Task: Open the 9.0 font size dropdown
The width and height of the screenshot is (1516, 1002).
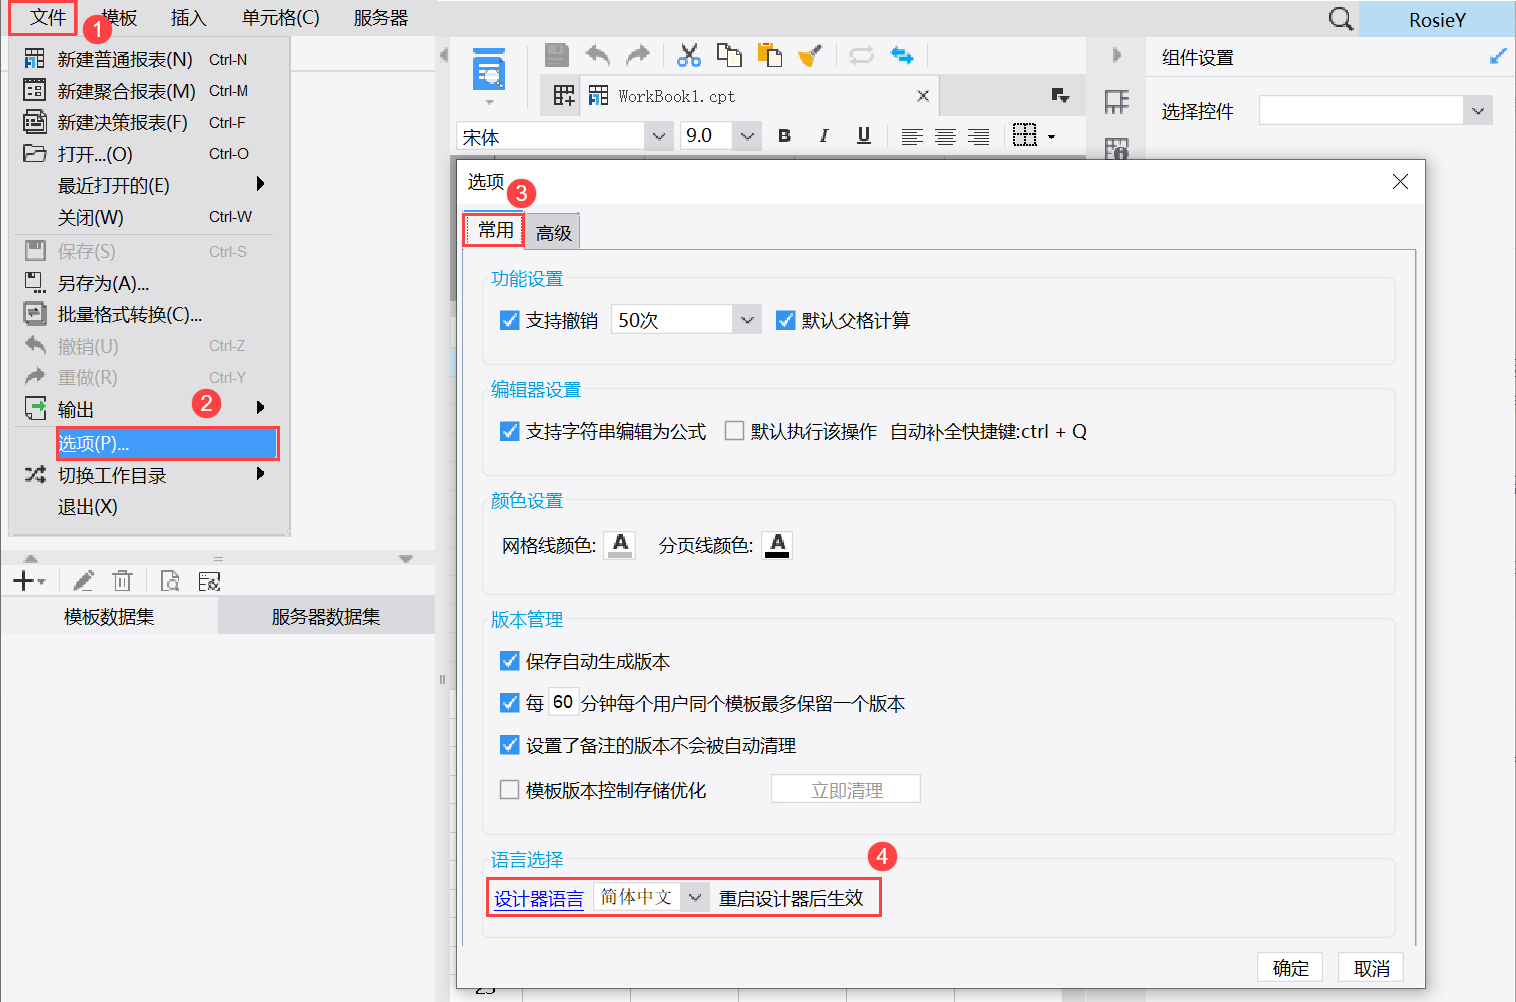Action: tap(747, 136)
